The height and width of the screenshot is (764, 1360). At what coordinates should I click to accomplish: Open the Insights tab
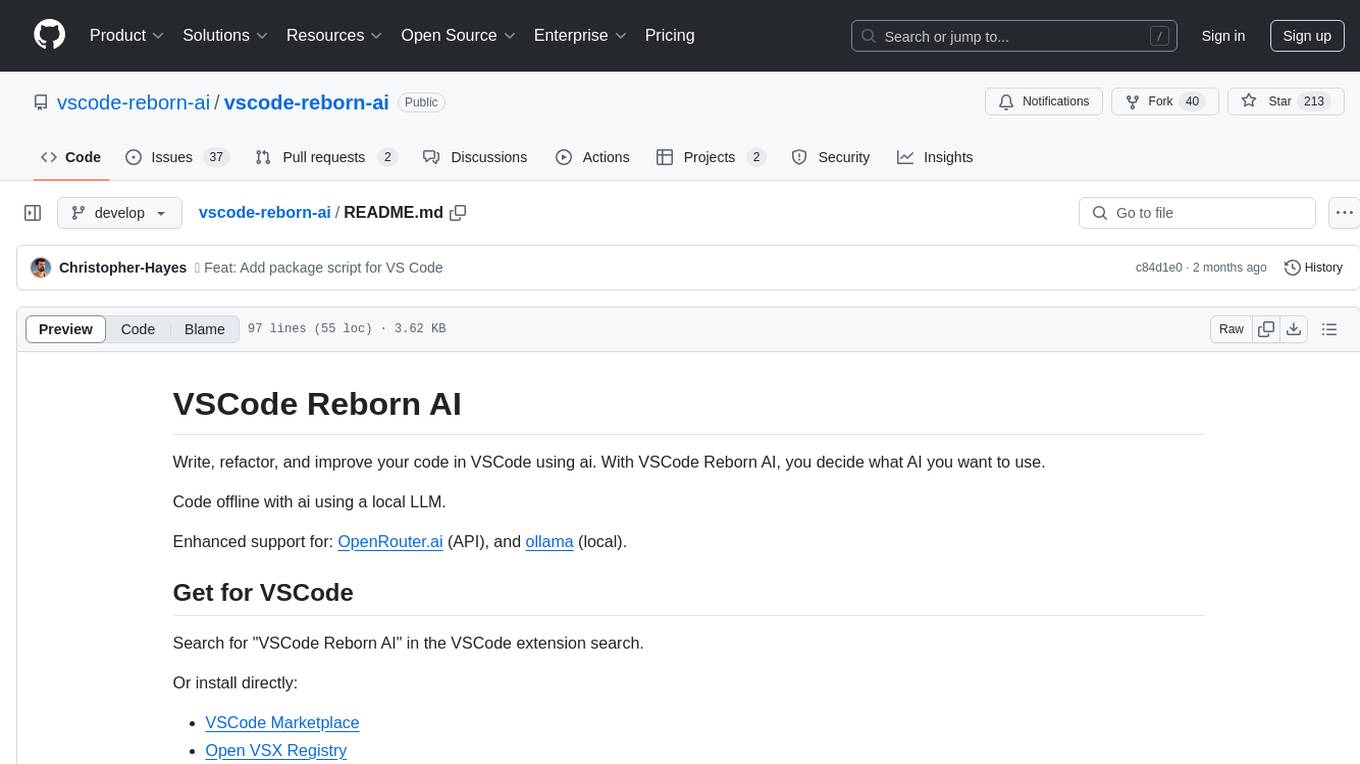[935, 157]
